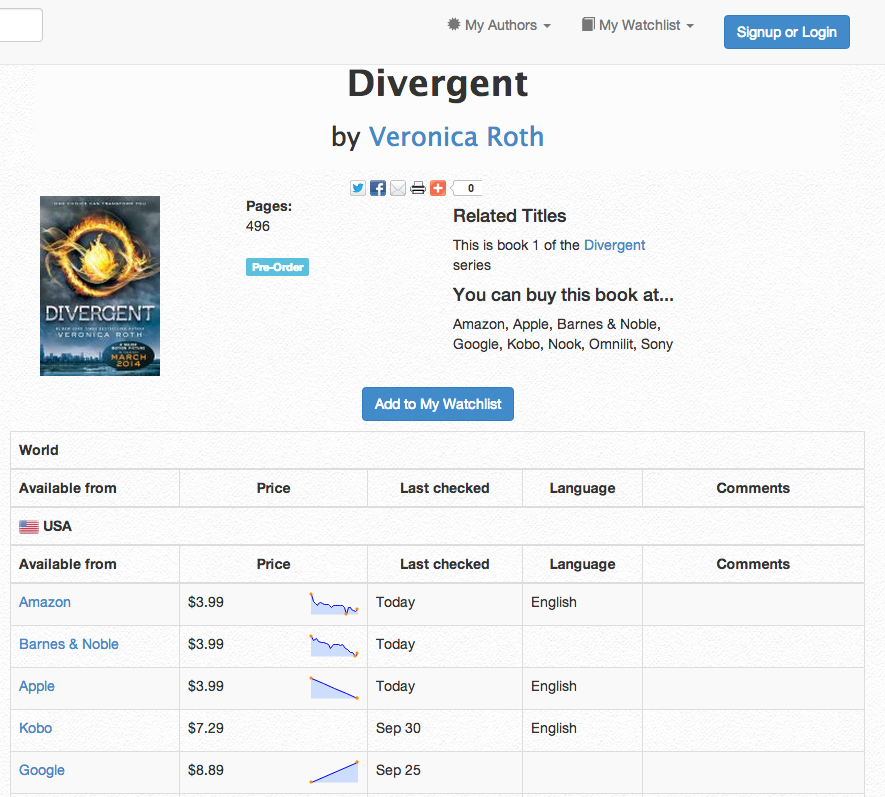Image resolution: width=885 pixels, height=797 pixels.
Task: Open the Amazon store link
Action: tap(45, 602)
